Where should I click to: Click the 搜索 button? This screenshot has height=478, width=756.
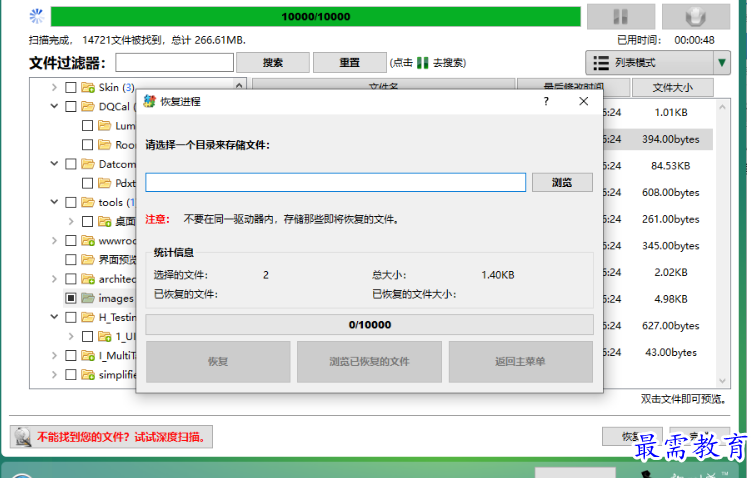coord(273,63)
